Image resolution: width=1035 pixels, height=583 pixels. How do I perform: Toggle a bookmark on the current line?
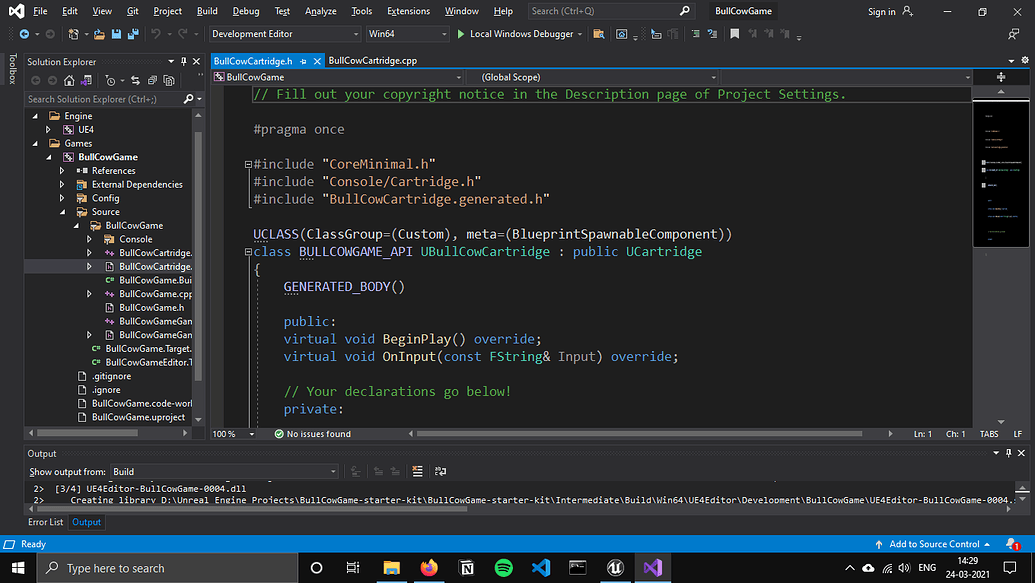point(736,33)
